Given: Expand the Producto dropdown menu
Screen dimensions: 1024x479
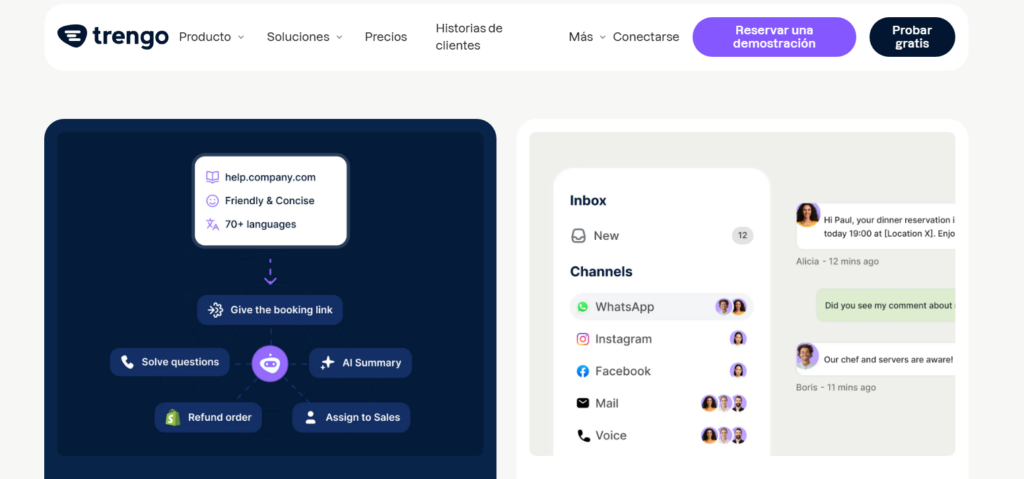Looking at the screenshot, I should (211, 37).
